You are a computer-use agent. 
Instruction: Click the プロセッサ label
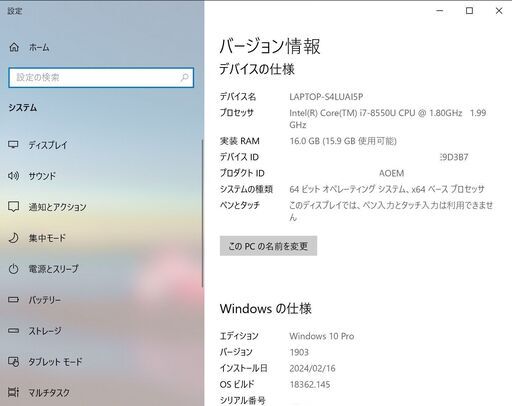point(237,113)
